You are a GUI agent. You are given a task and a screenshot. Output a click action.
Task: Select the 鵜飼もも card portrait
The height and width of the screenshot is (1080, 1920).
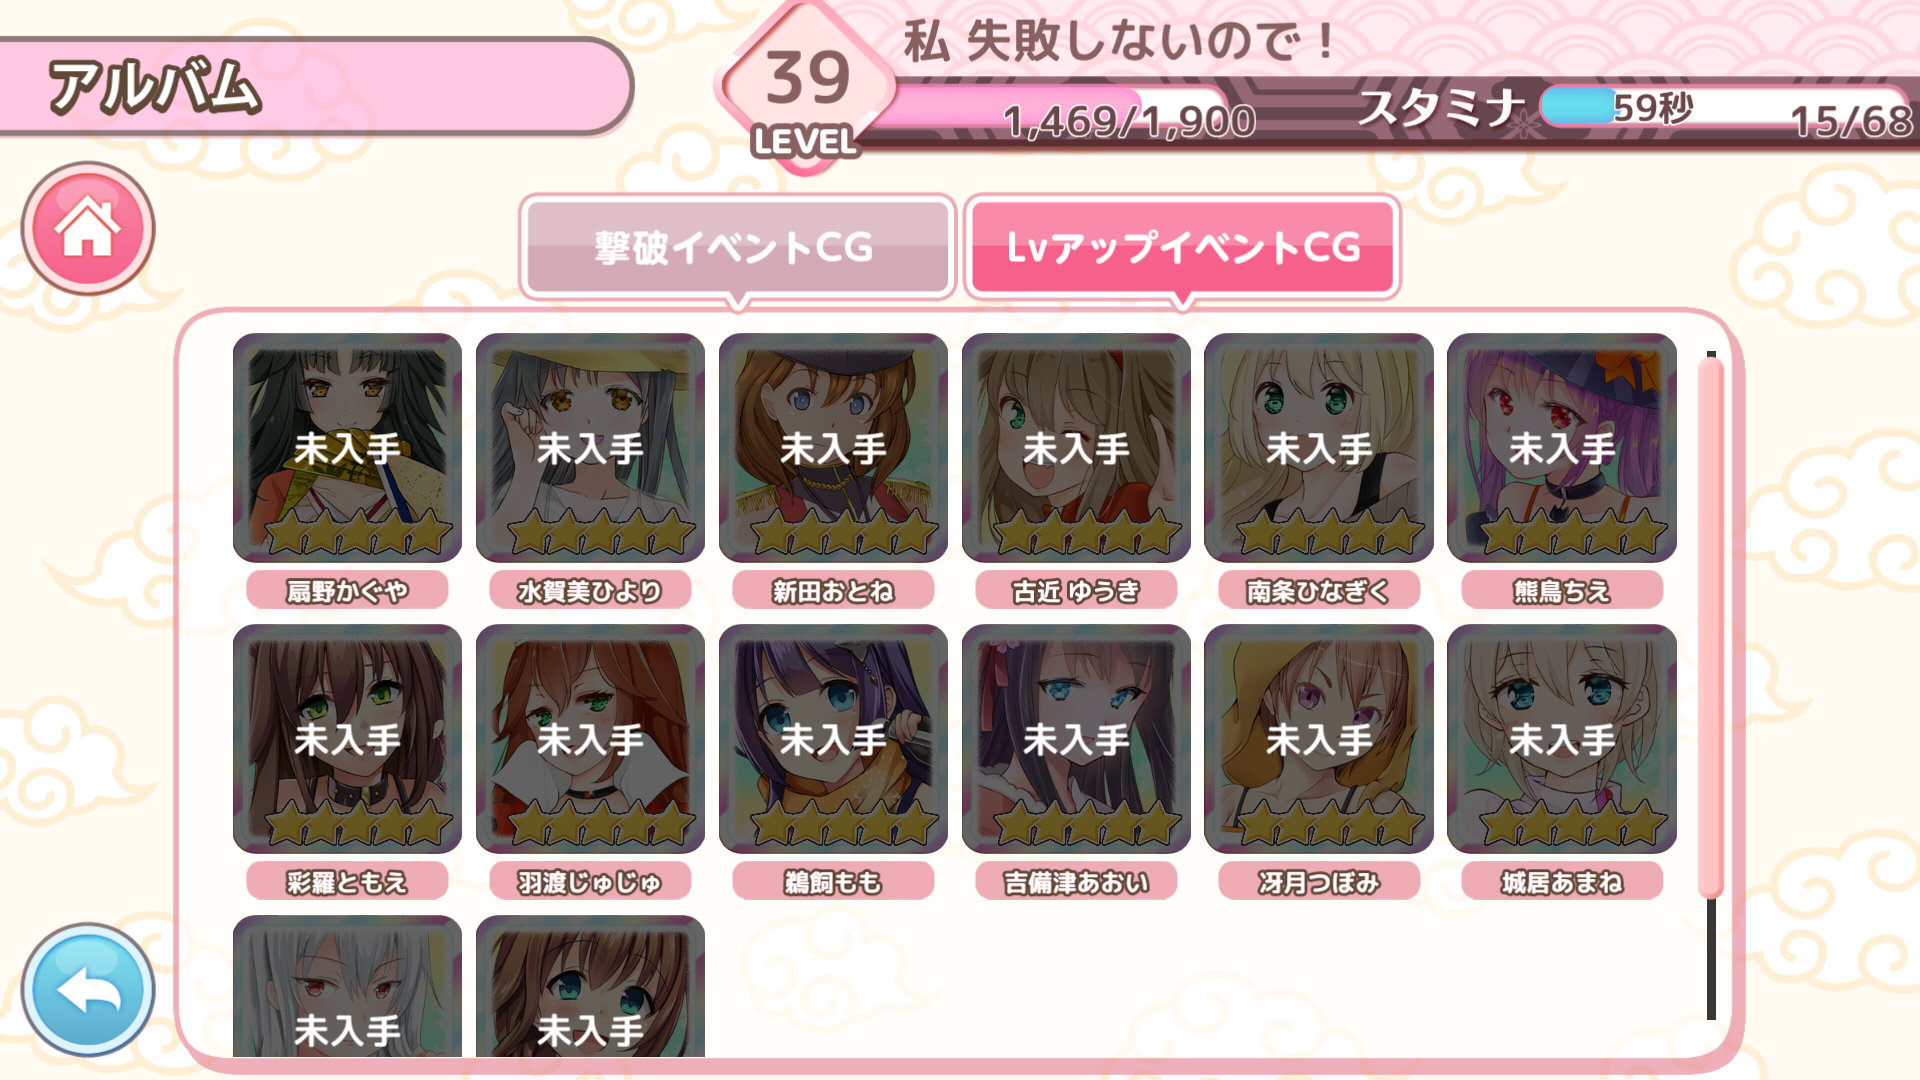tap(833, 738)
